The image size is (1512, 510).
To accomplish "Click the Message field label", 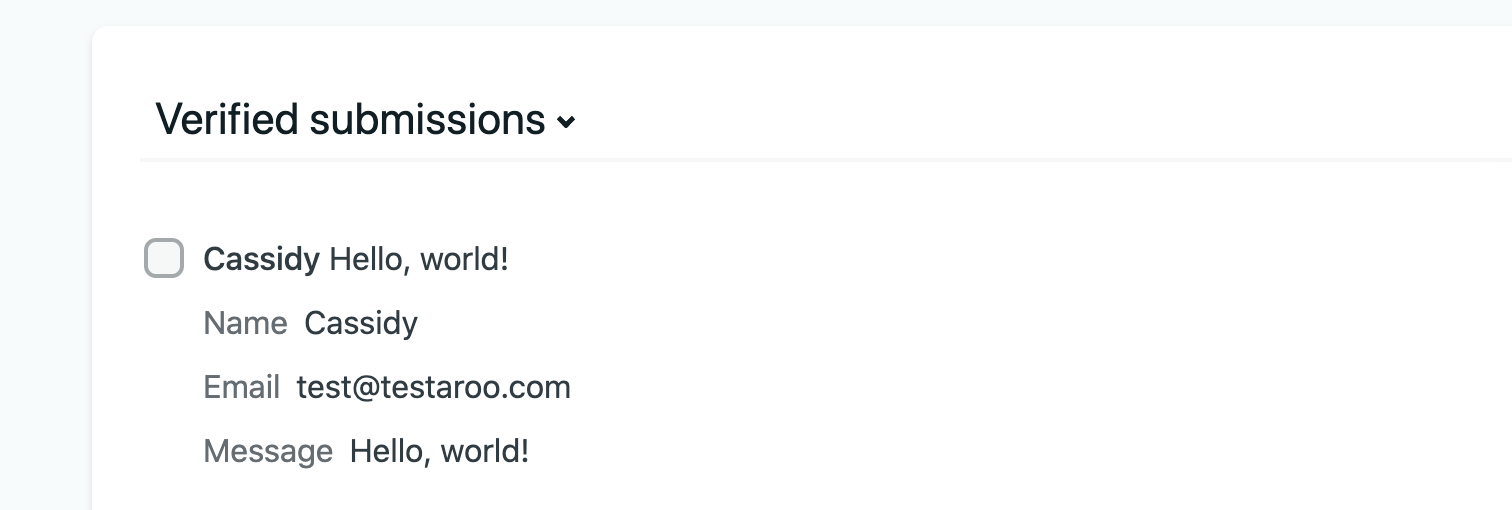I will pos(268,451).
